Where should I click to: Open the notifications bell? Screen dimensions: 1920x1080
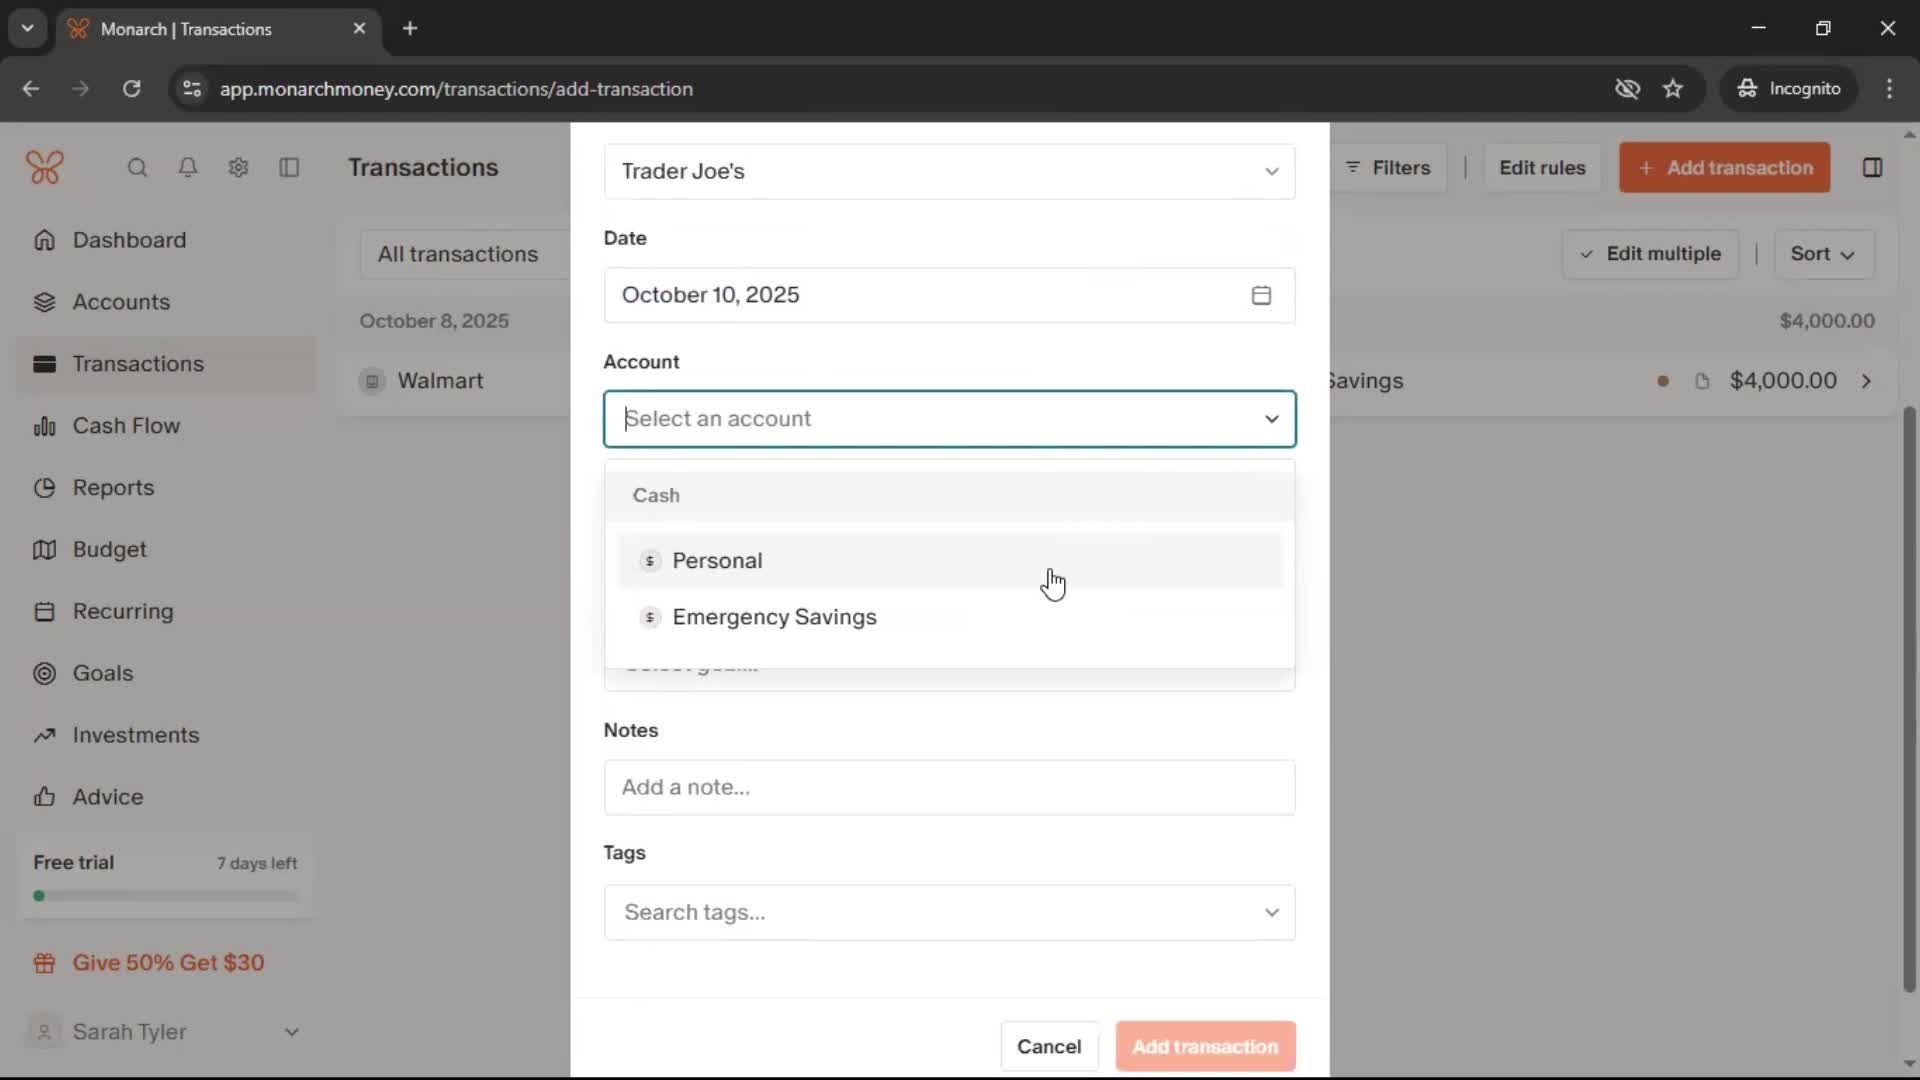[x=187, y=168]
